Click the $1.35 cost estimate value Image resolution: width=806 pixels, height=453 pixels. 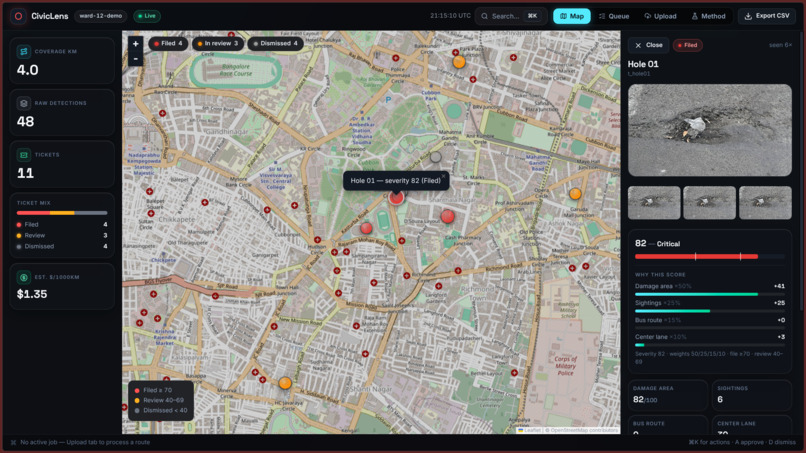[32, 294]
